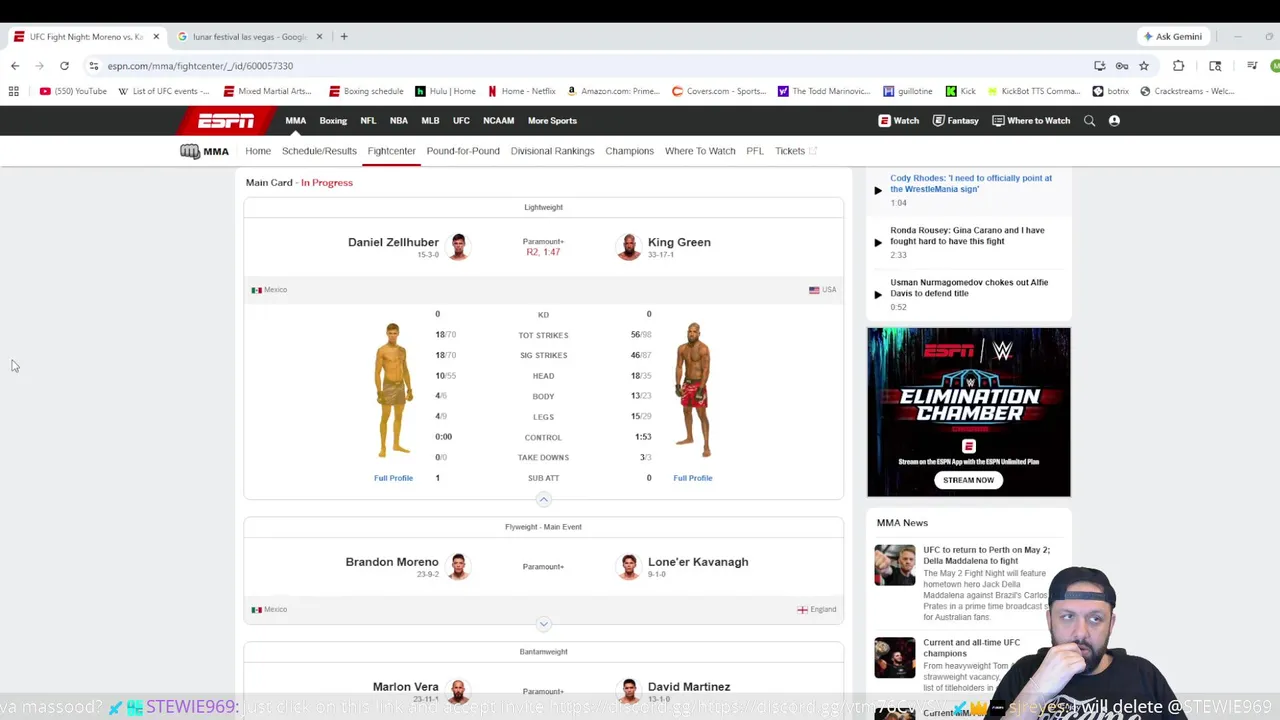Click the ESPN logo
Screen dimensions: 1280x720
click(225, 121)
